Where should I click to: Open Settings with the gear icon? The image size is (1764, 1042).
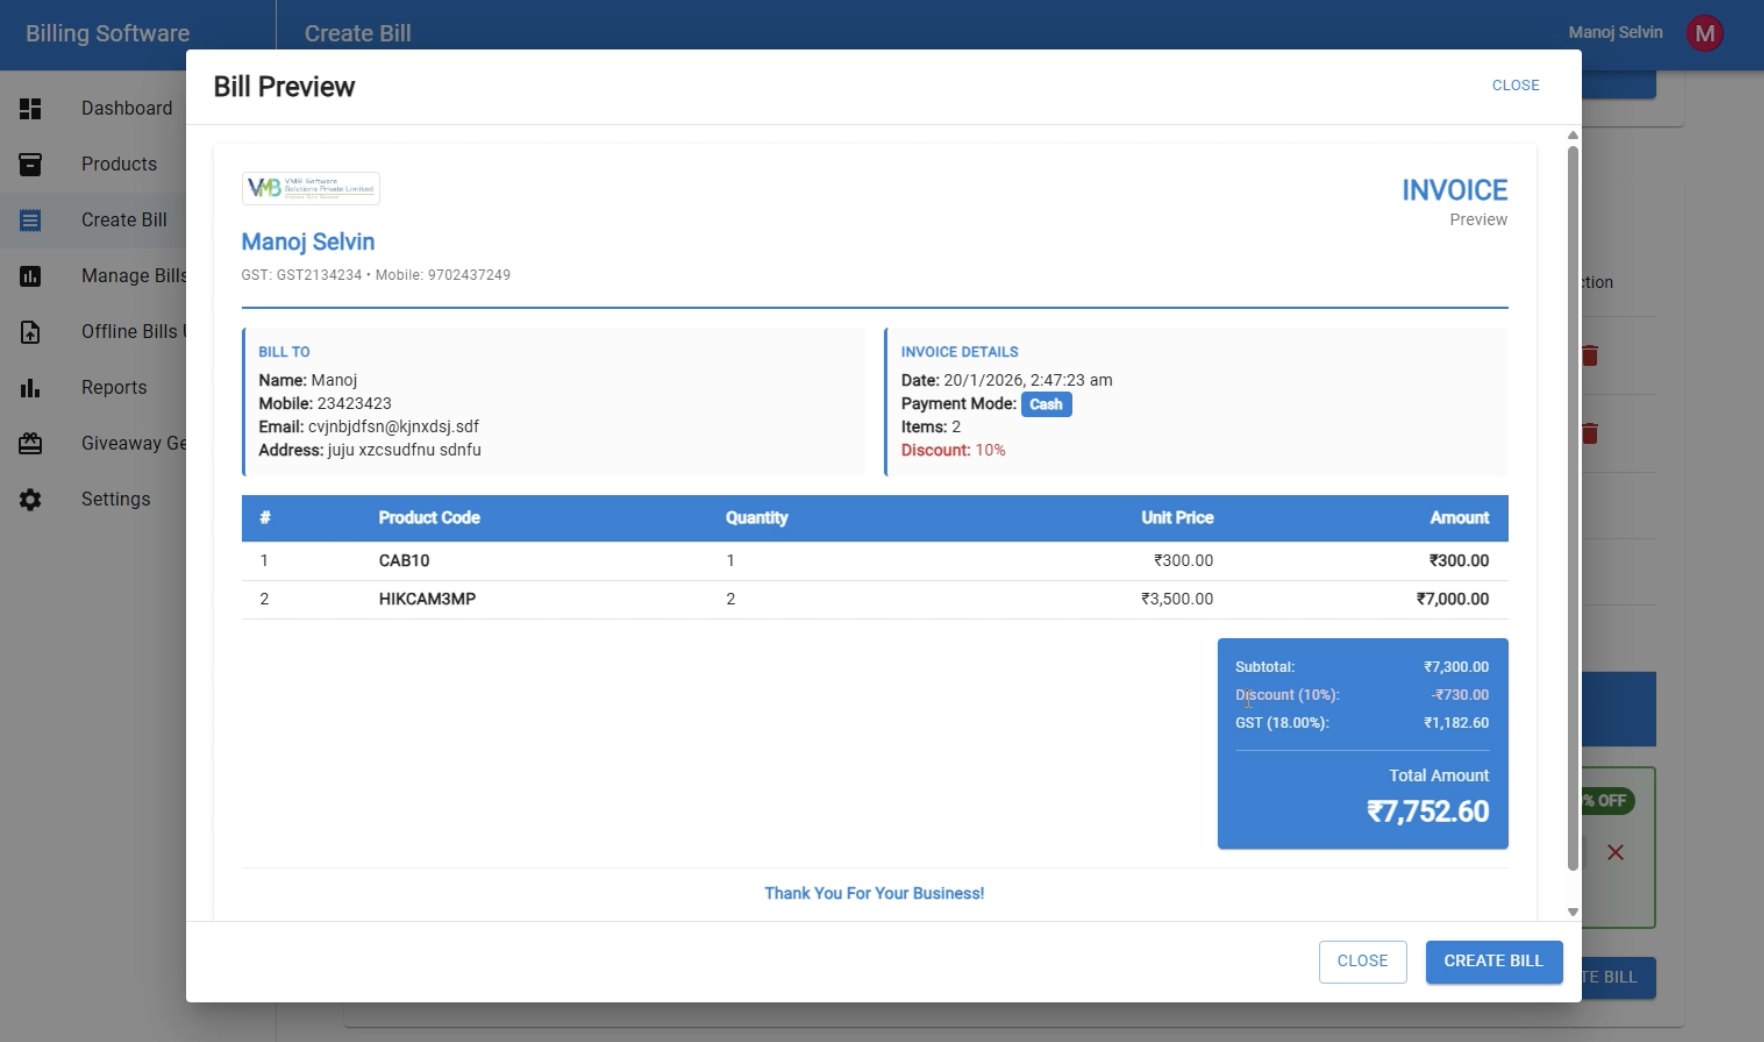[30, 499]
